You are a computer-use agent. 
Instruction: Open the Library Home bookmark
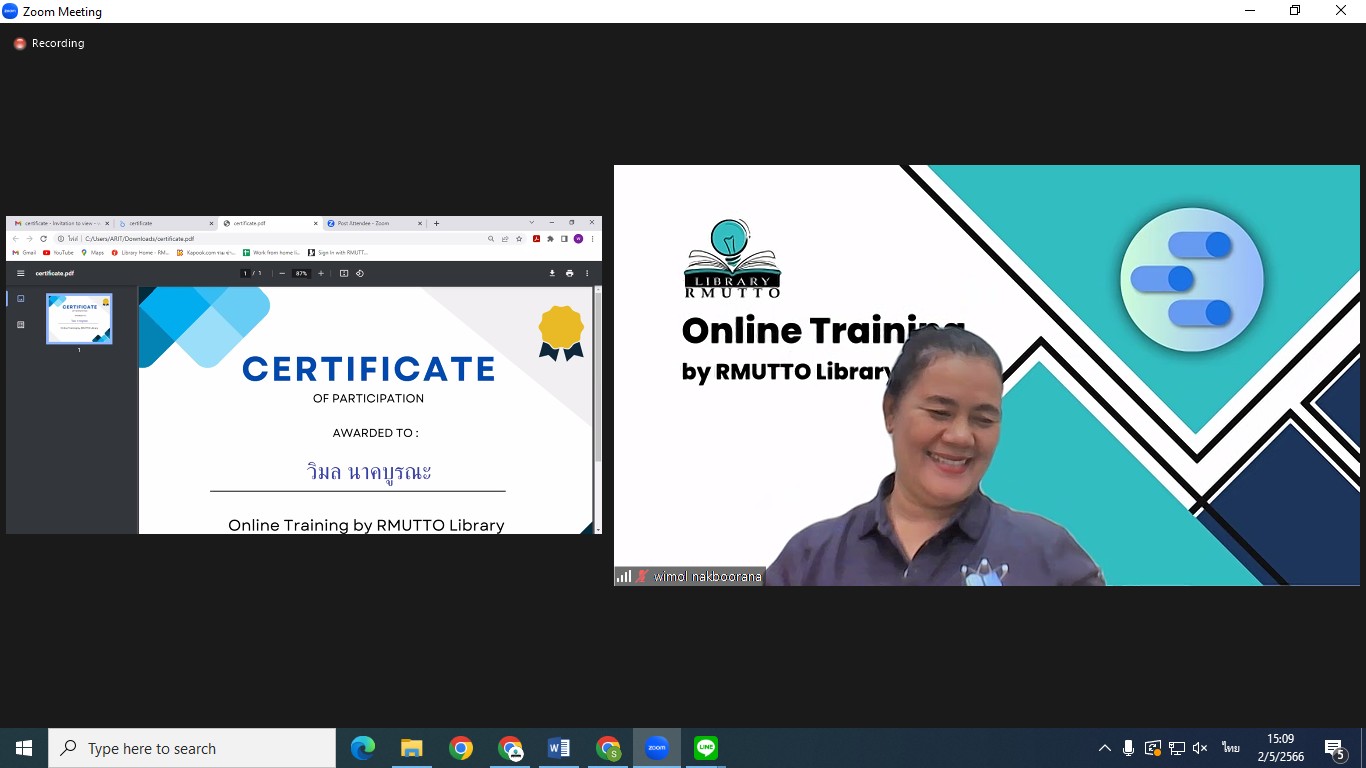(141, 253)
